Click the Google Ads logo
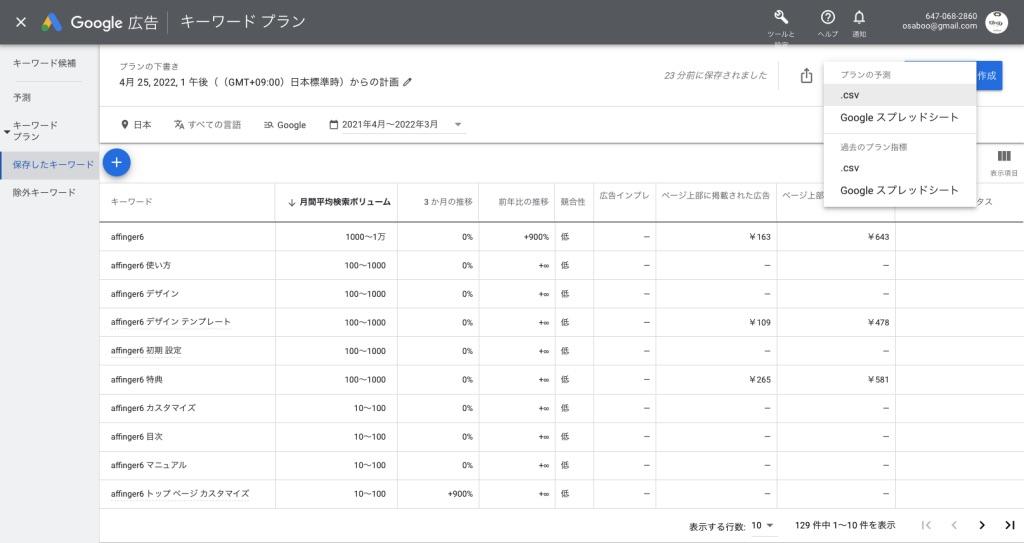 pyautogui.click(x=52, y=22)
